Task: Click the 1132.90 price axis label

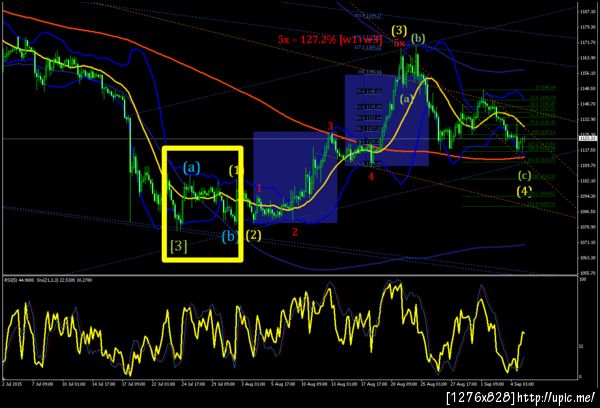Action: pyautogui.click(x=588, y=119)
